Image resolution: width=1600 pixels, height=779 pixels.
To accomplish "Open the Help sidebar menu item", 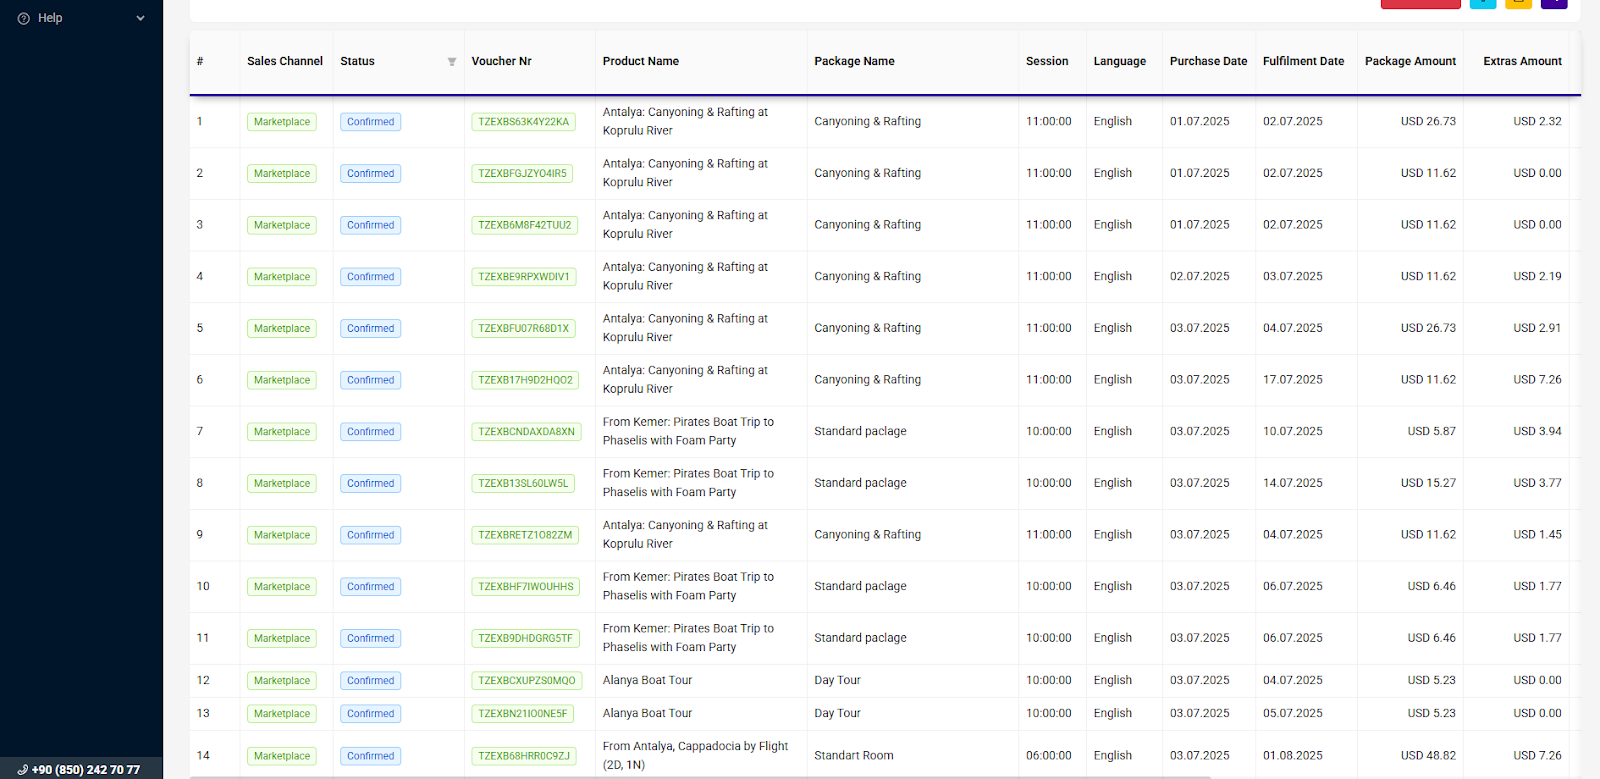I will pos(81,18).
